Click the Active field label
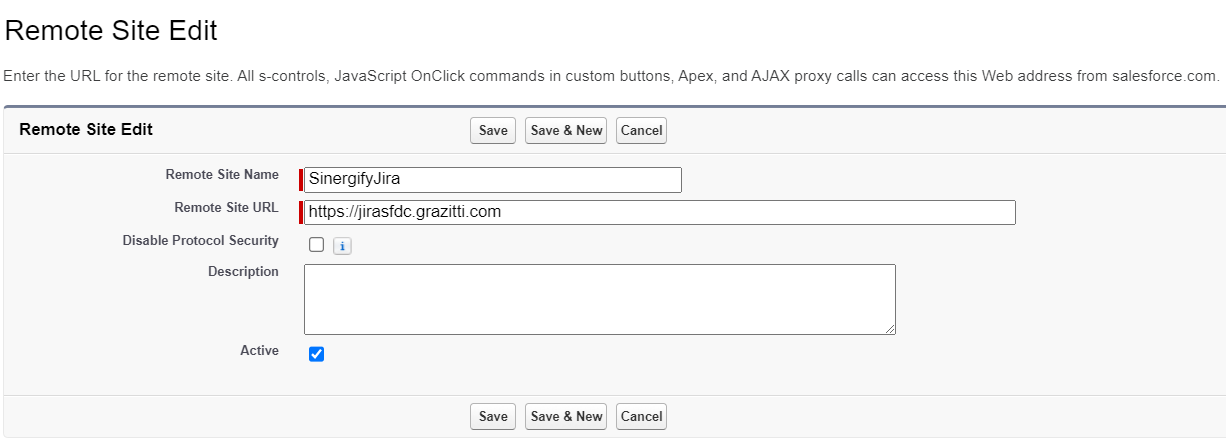 tap(259, 351)
